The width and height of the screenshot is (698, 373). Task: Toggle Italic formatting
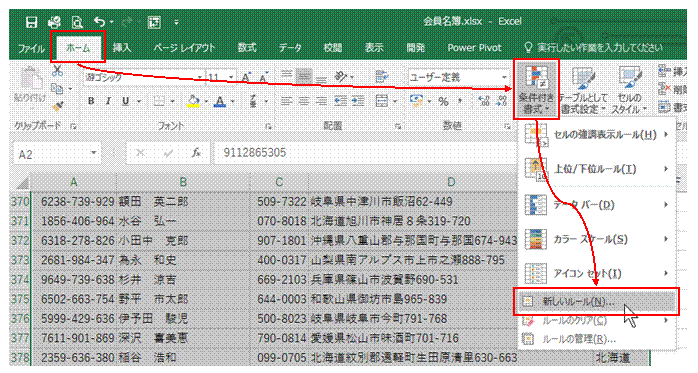click(108, 101)
